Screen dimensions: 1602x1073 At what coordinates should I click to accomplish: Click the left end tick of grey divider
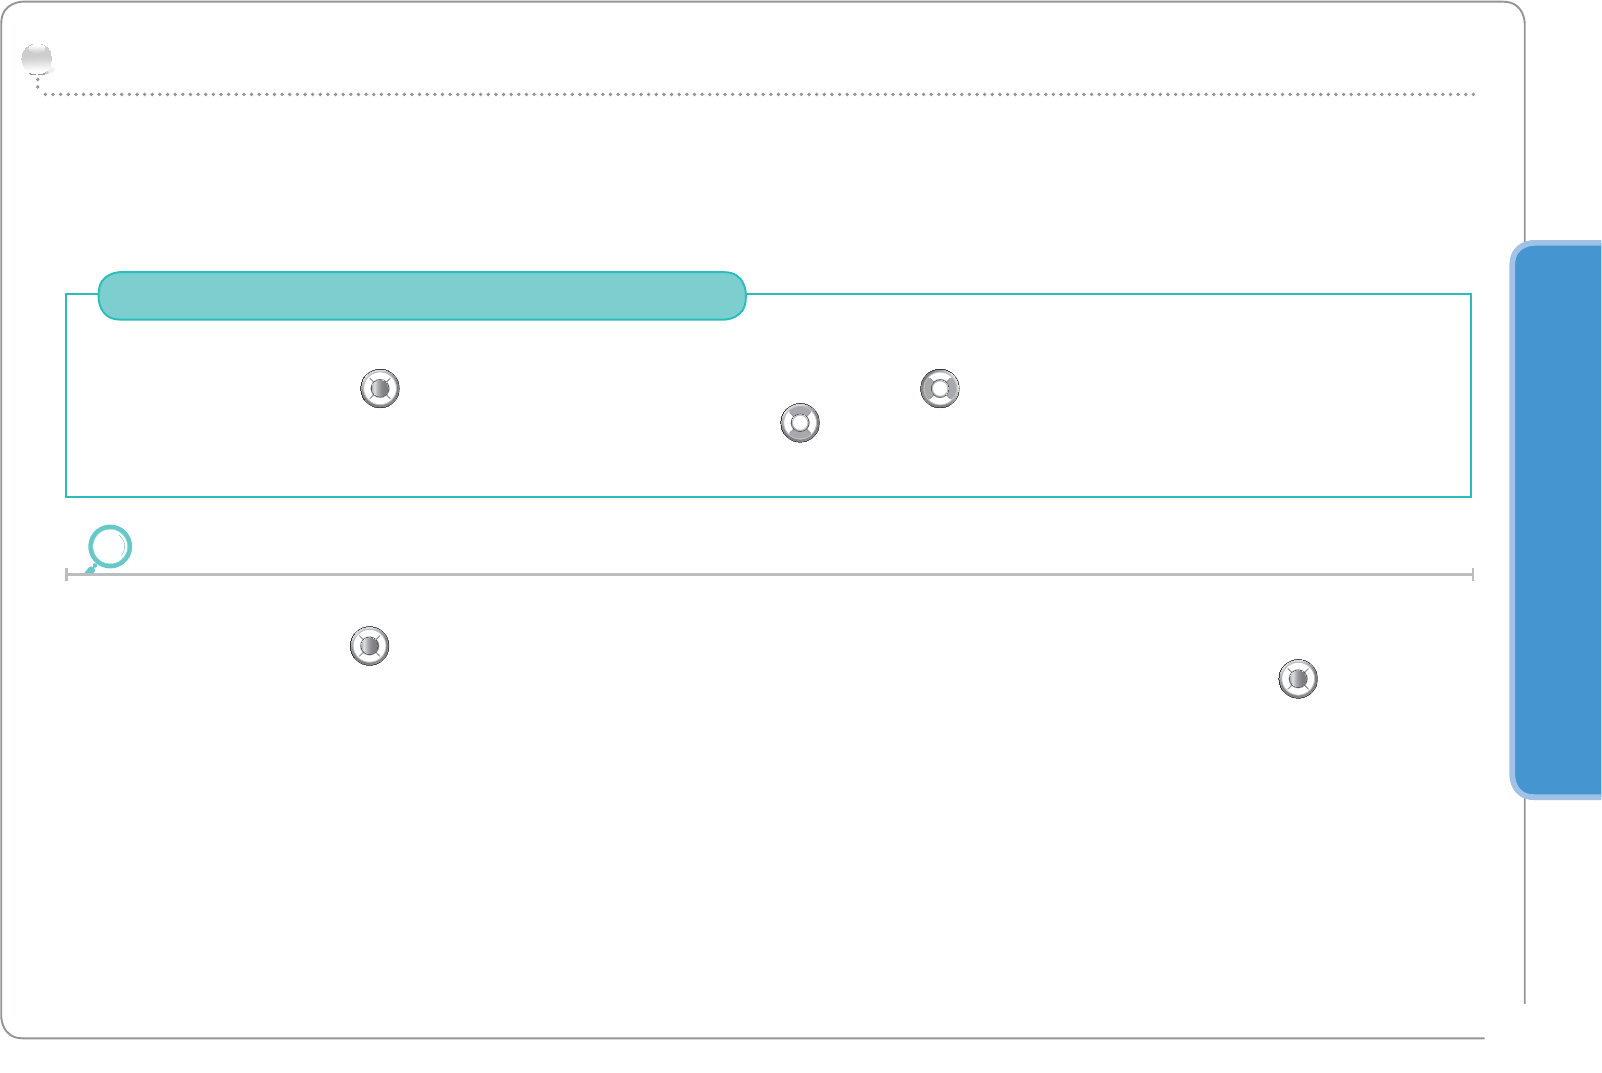point(67,575)
